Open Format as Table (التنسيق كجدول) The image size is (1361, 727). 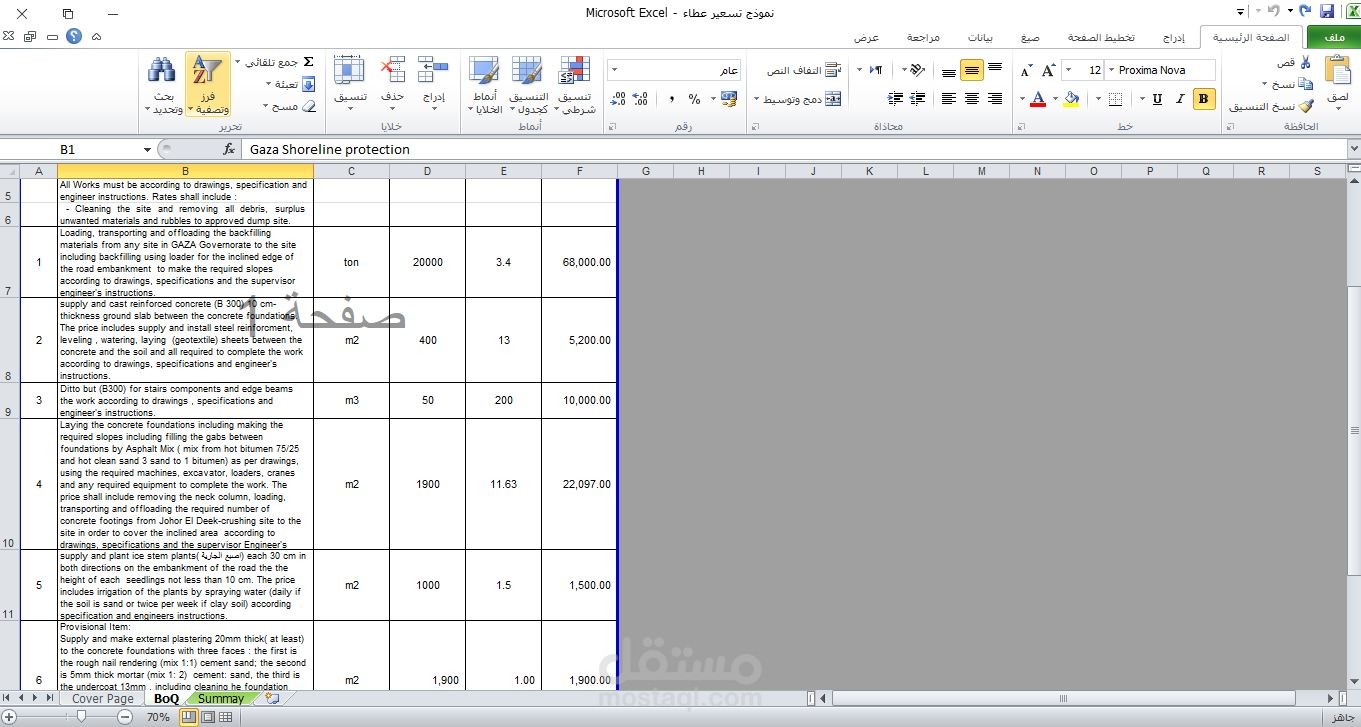point(527,84)
